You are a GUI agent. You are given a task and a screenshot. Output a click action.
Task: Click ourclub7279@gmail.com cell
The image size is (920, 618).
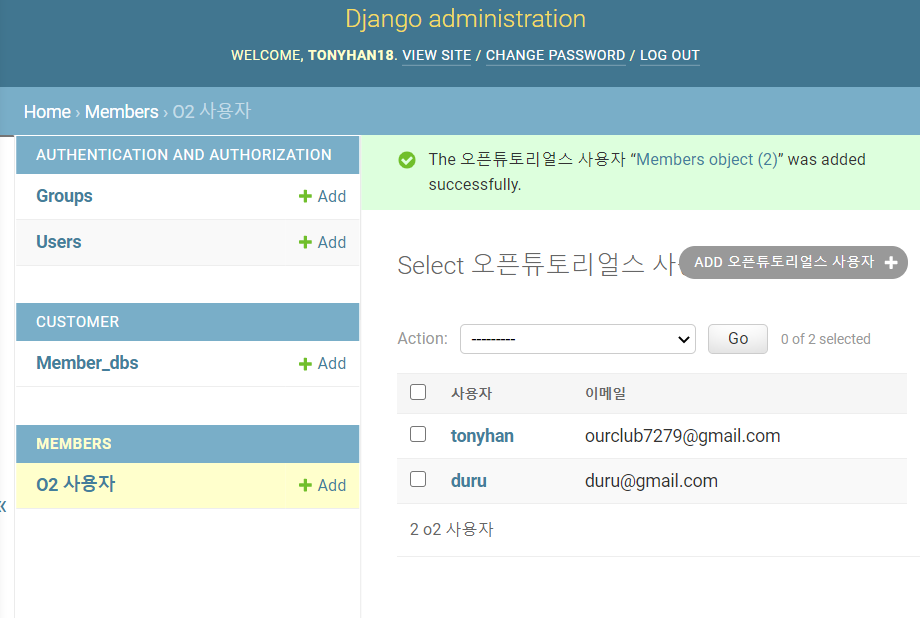coord(682,436)
